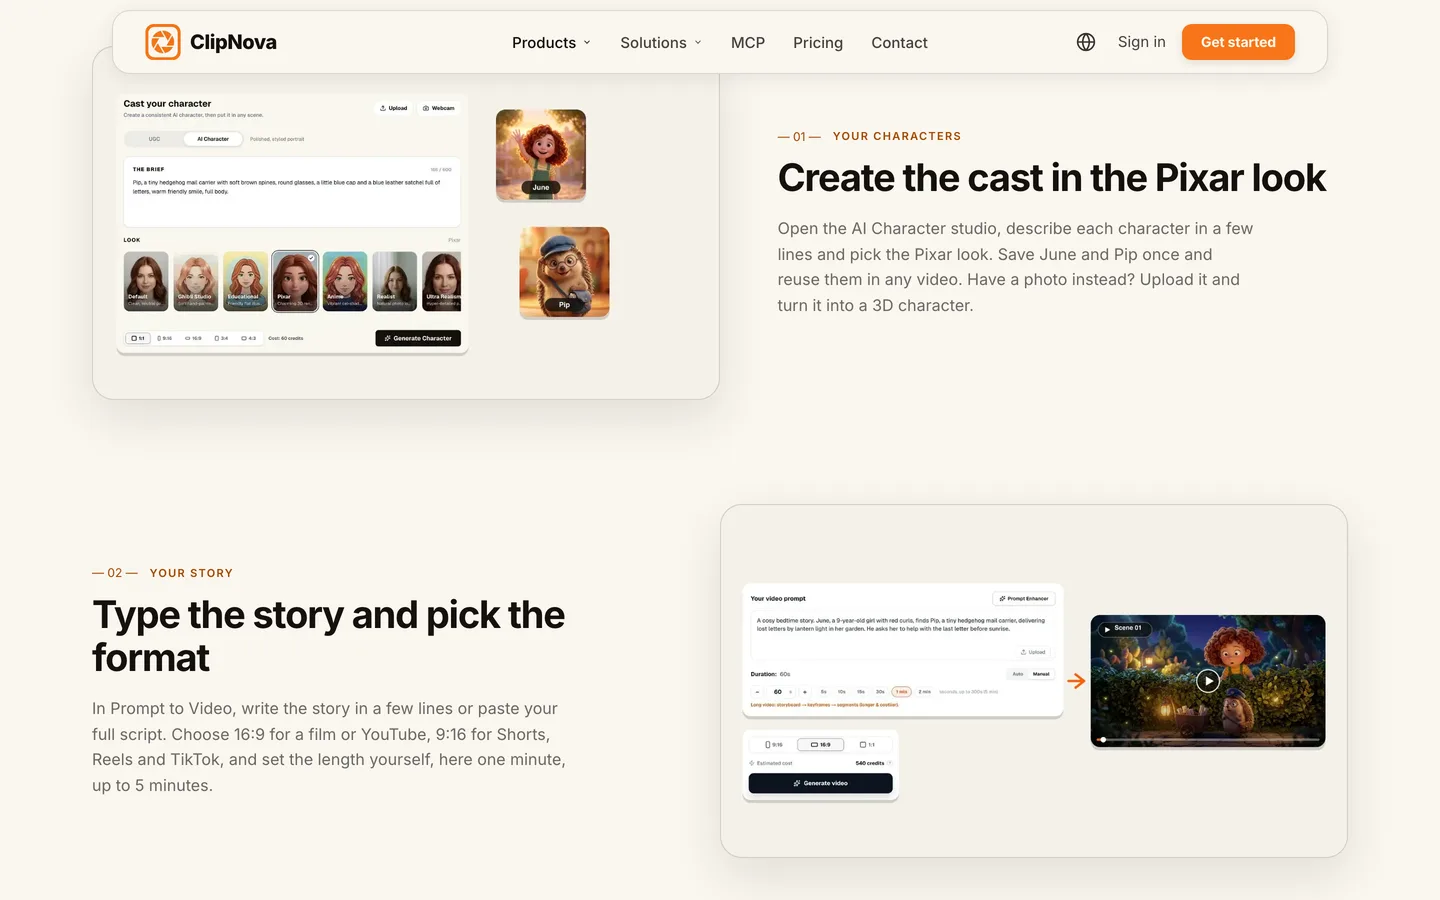Click the Generate Character button
1440x900 pixels.
coord(418,338)
